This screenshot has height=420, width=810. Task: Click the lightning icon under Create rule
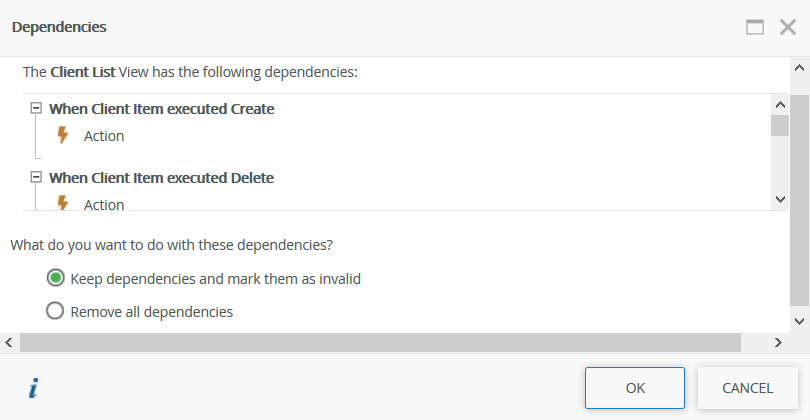coord(63,135)
